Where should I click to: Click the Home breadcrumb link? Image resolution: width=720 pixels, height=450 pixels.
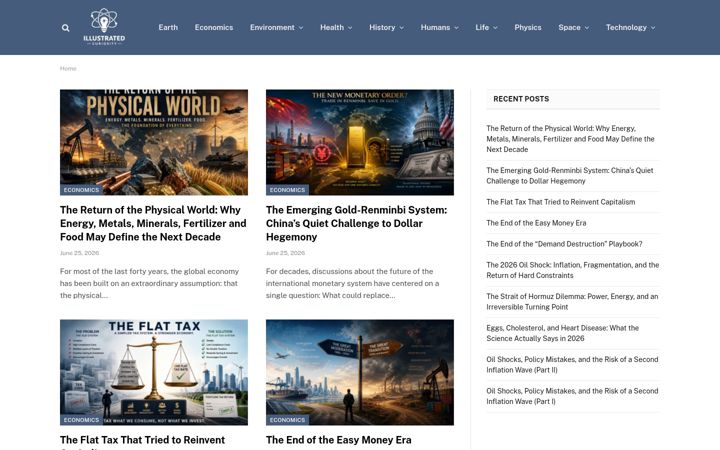68,68
